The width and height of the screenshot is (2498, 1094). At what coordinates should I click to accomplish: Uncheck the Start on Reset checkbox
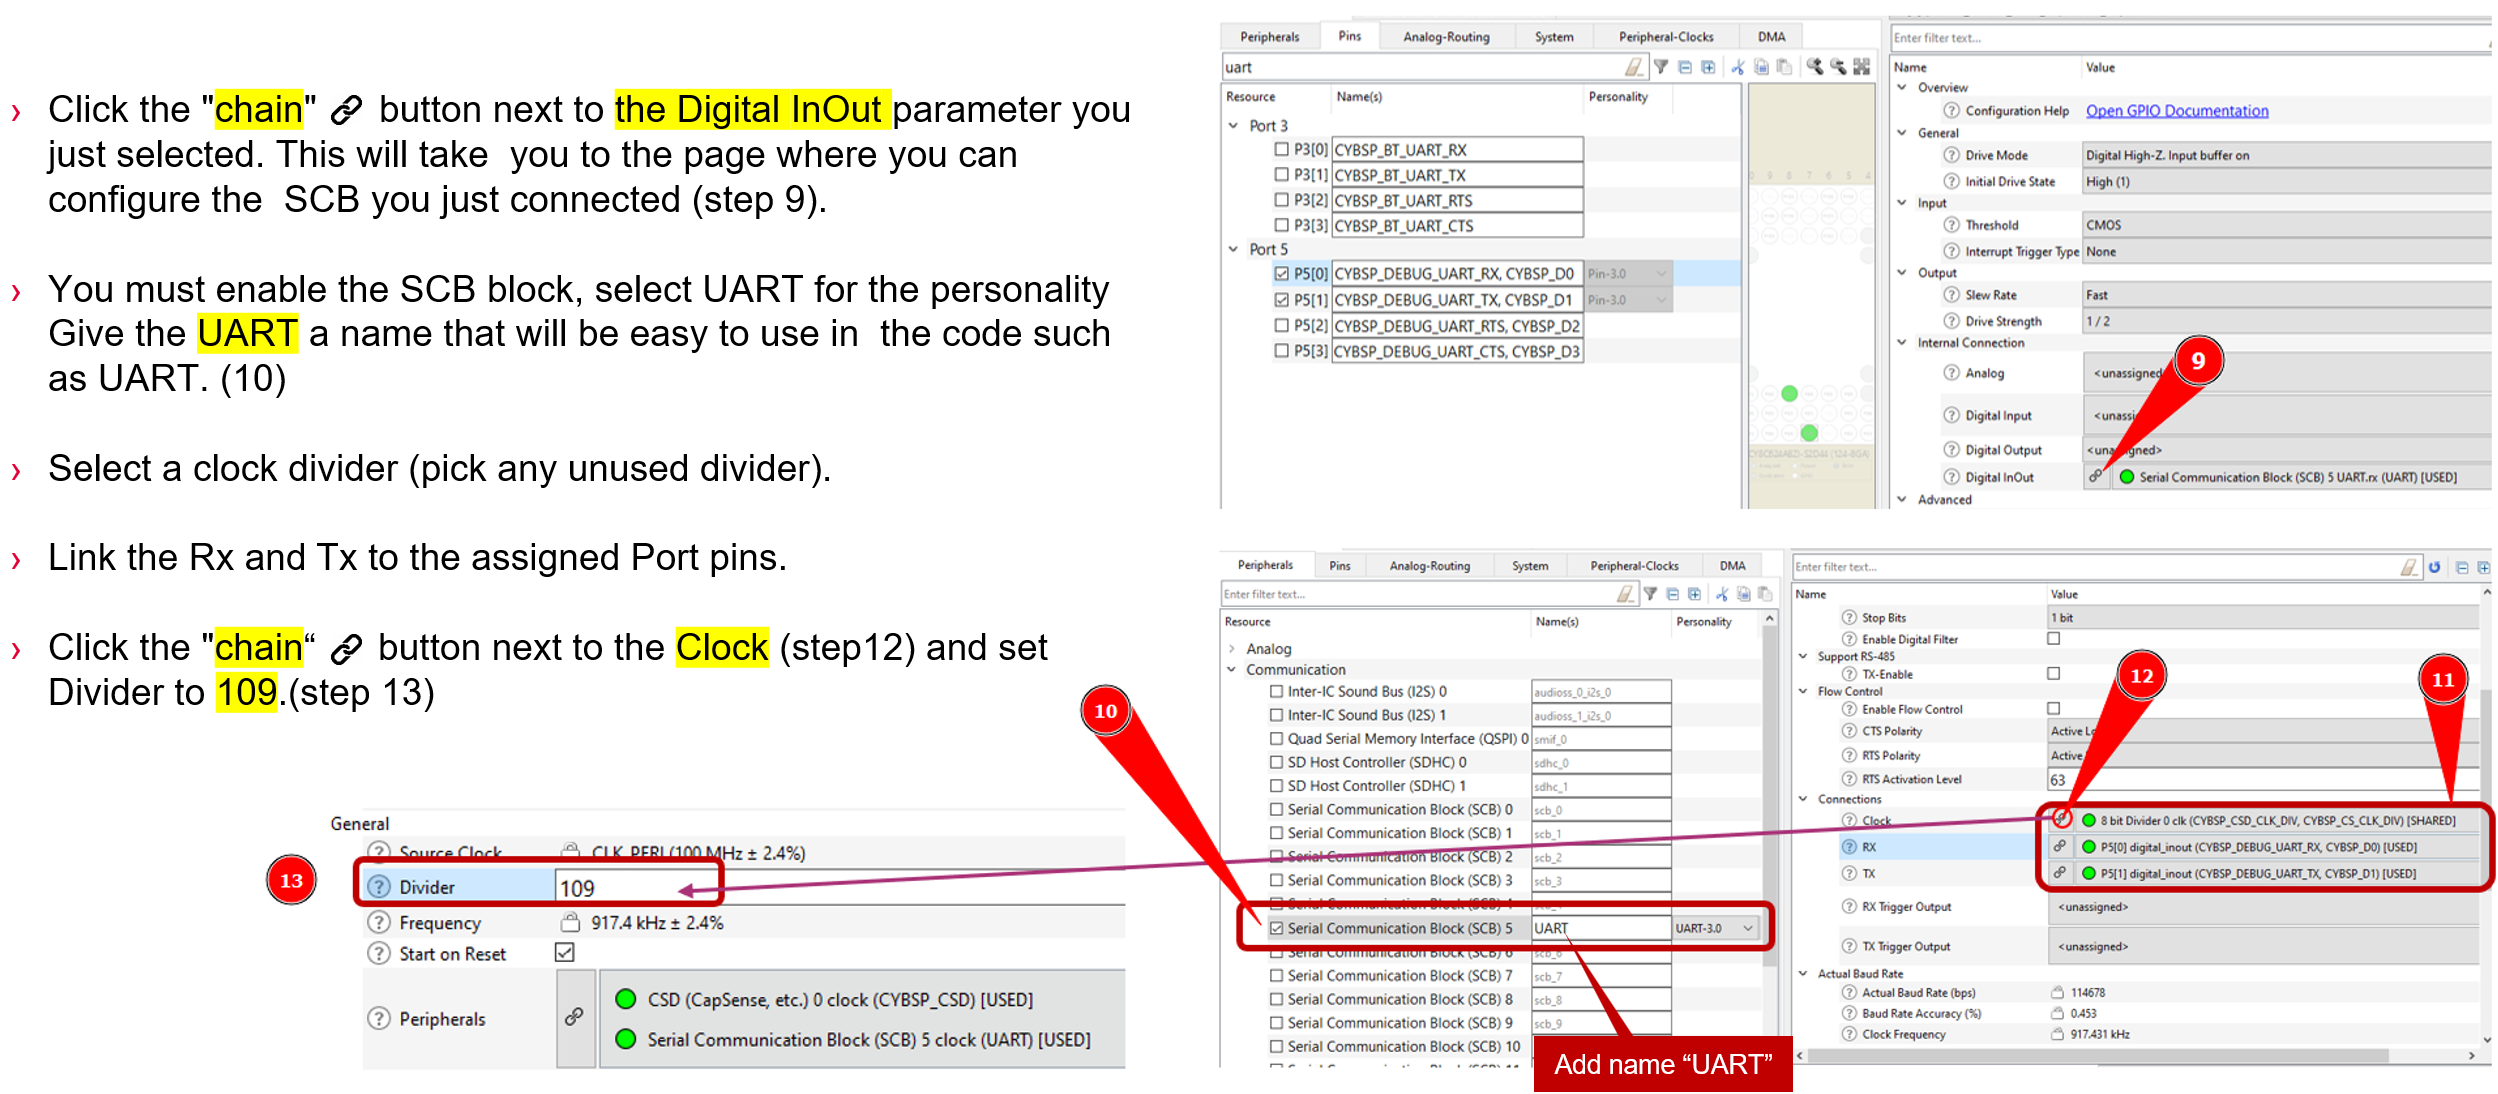pyautogui.click(x=563, y=953)
